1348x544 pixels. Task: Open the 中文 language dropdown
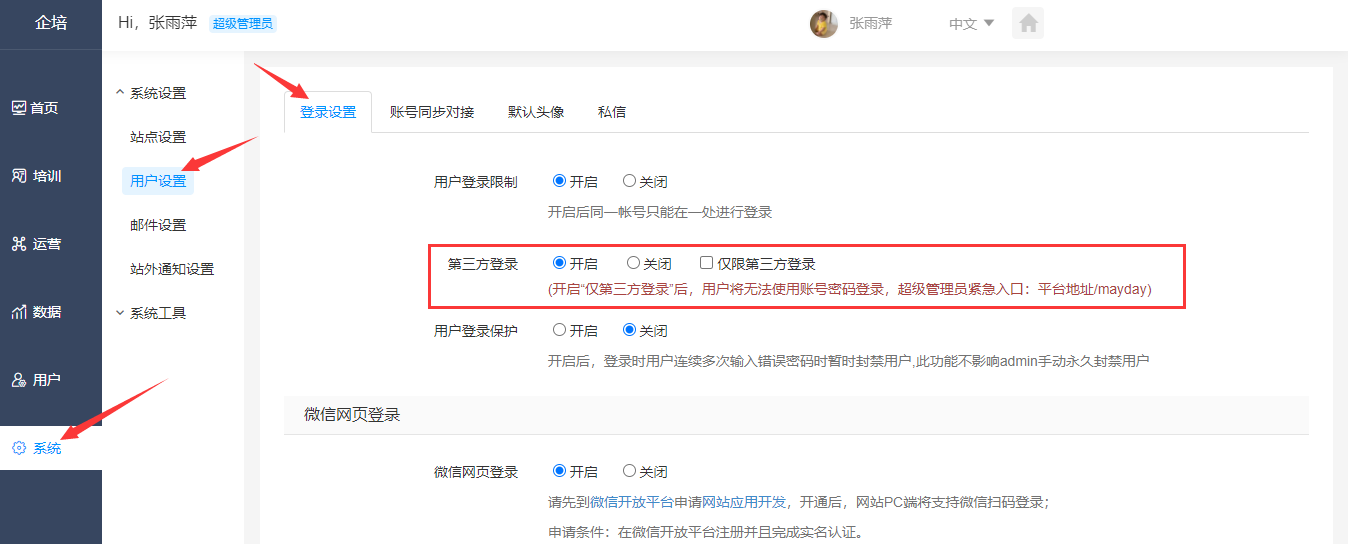[971, 24]
